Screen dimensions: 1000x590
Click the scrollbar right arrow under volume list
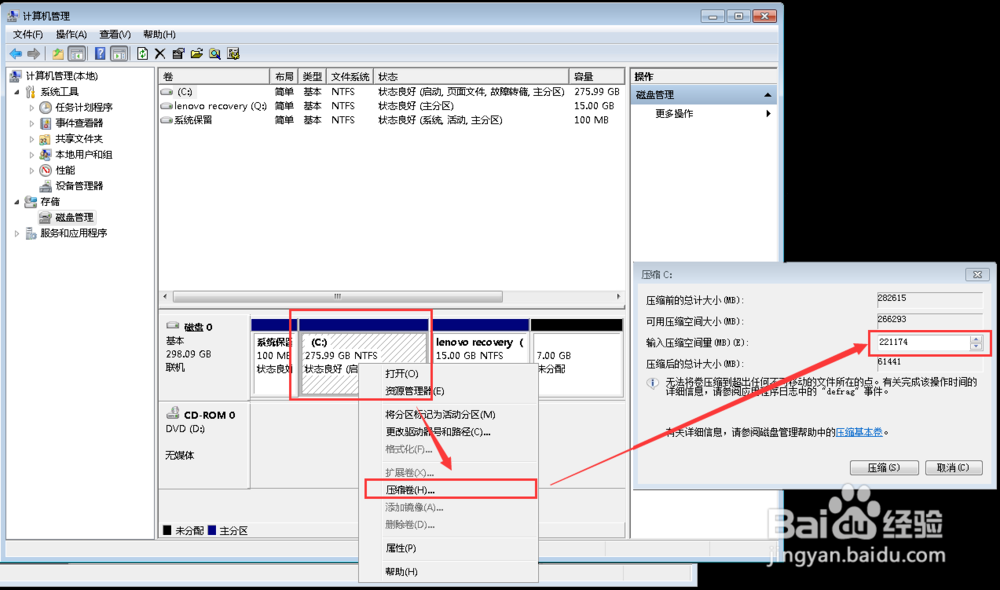(618, 297)
